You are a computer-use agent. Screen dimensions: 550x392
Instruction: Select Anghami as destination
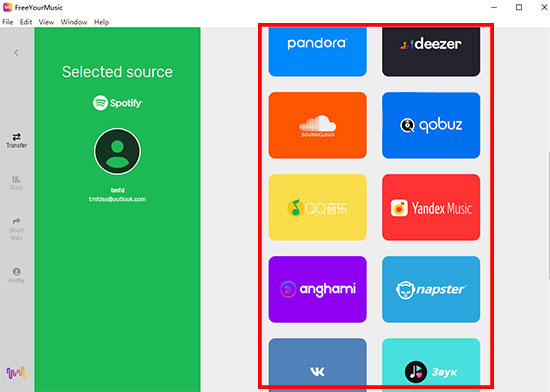317,289
